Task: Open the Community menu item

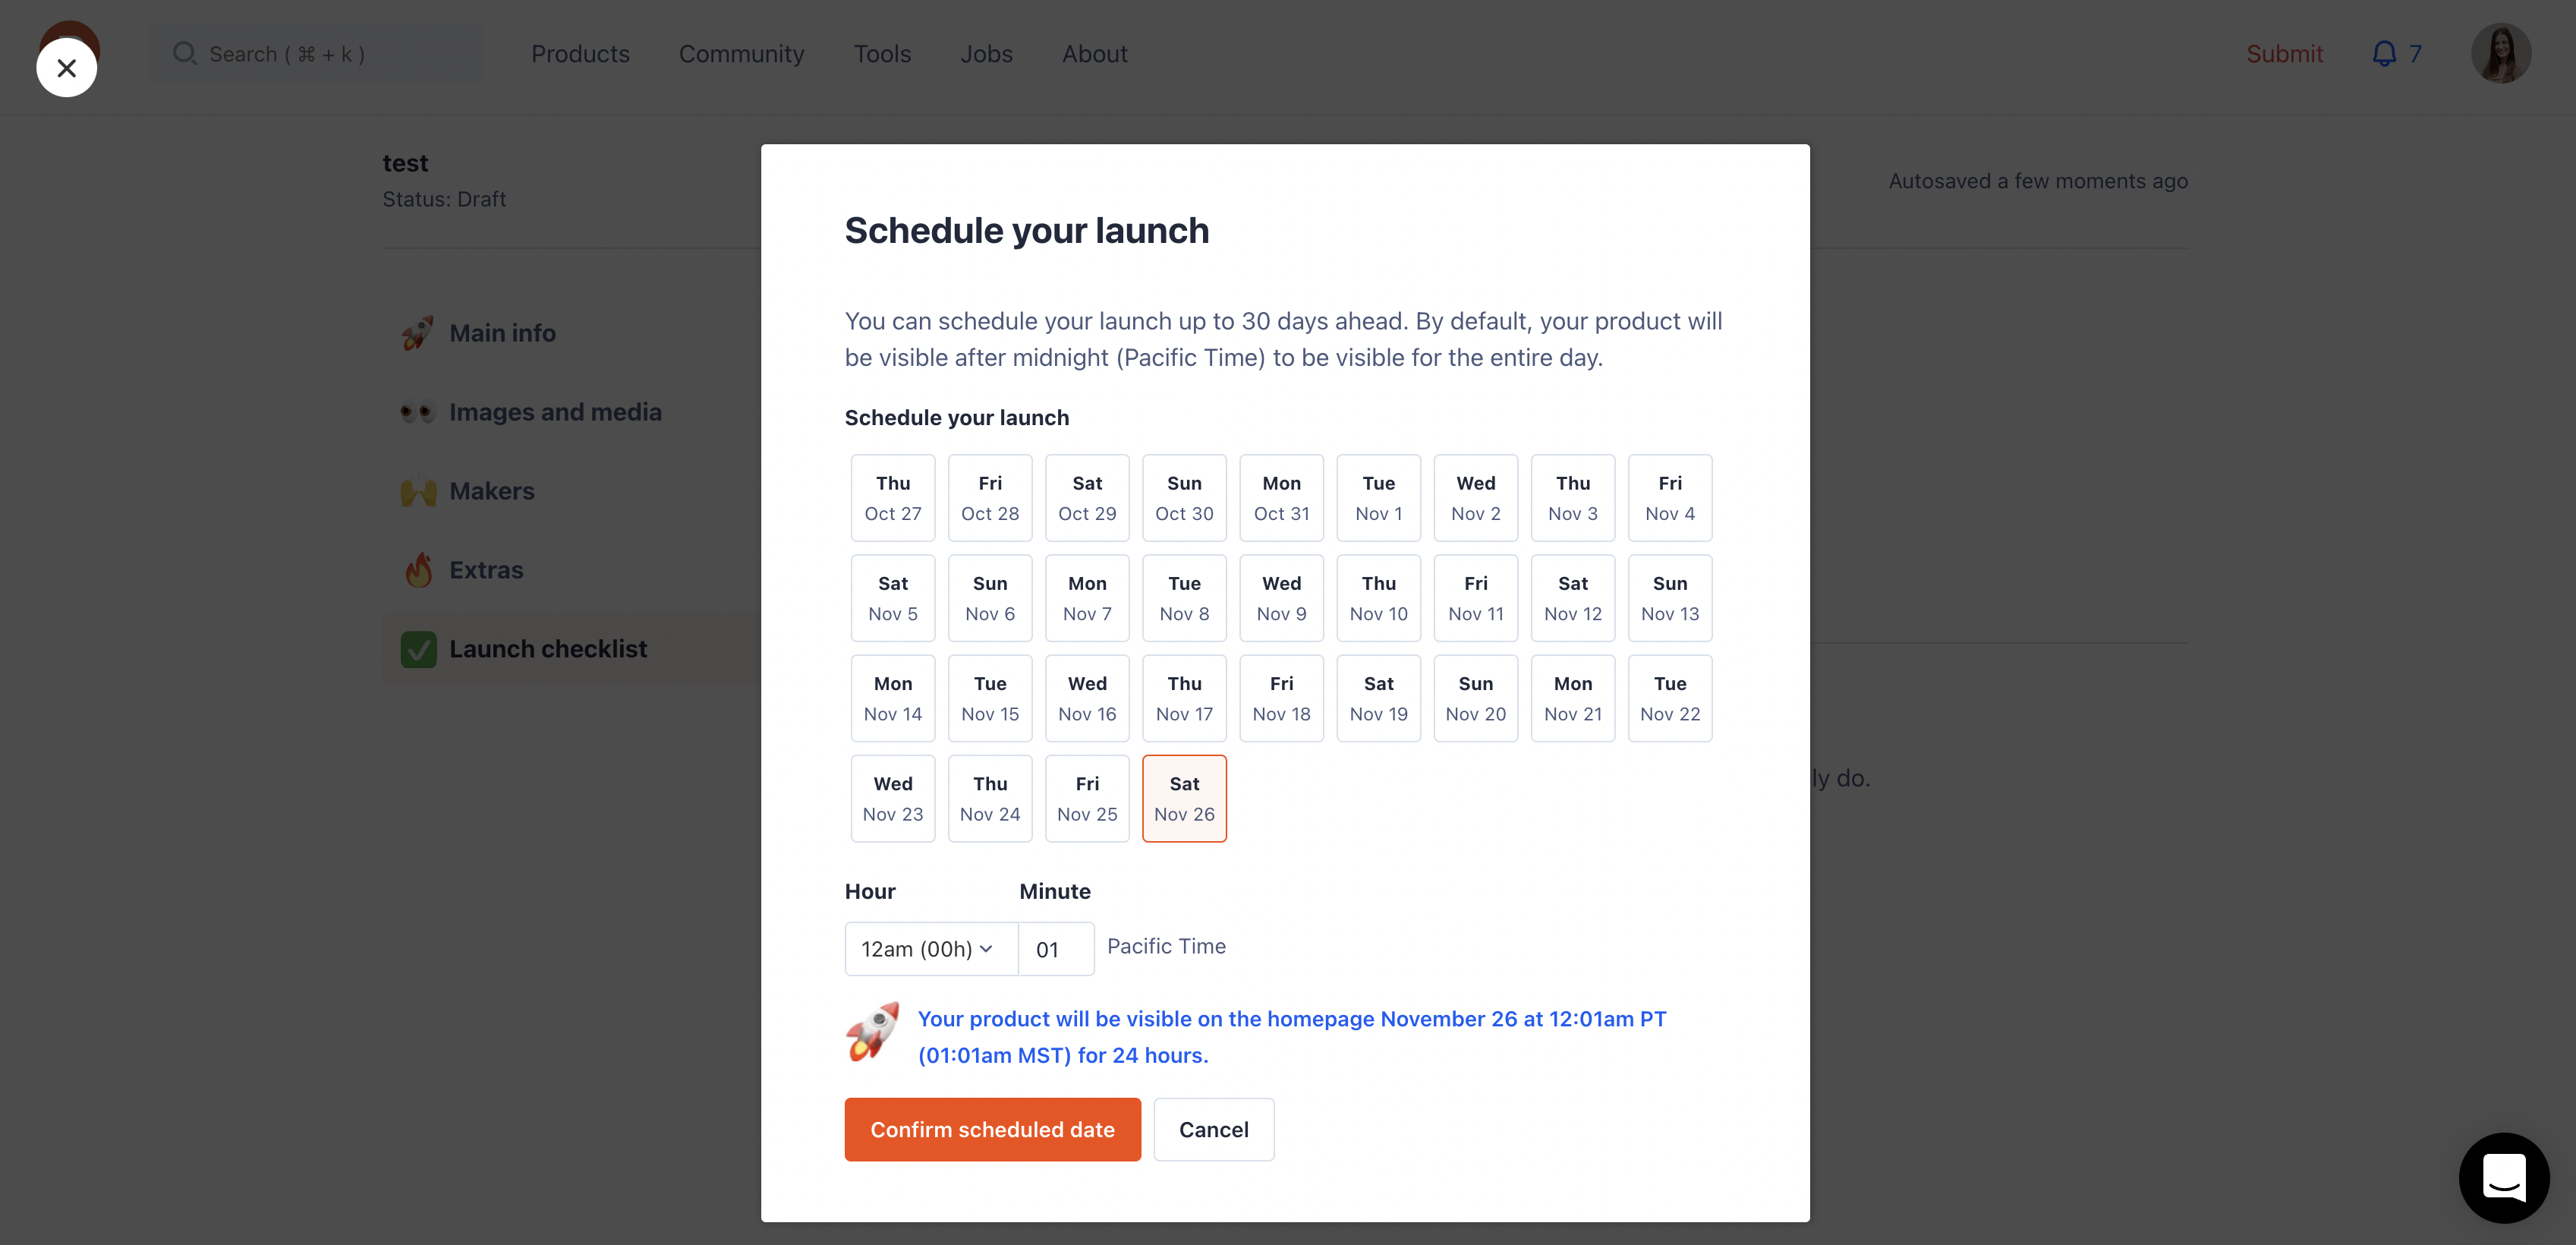Action: [x=742, y=54]
